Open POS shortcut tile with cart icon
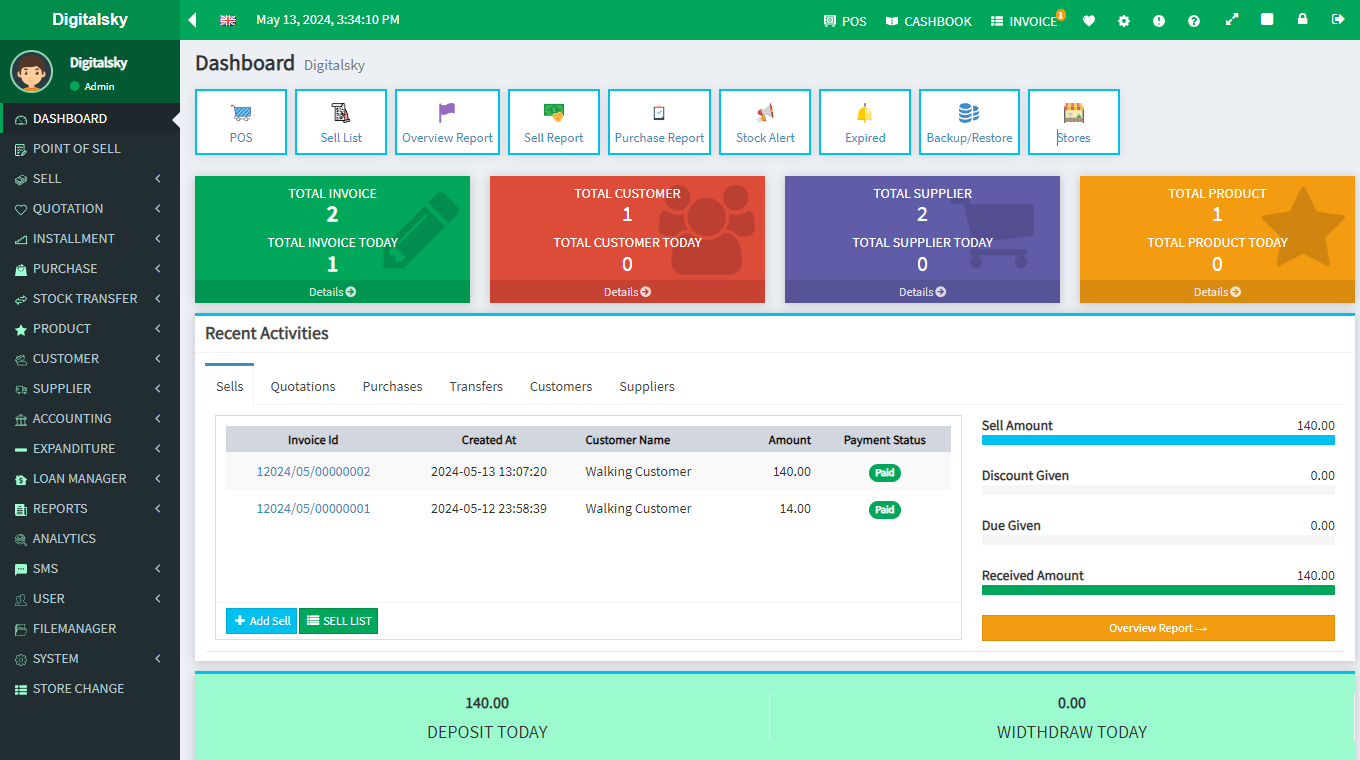1360x760 pixels. 241,122
